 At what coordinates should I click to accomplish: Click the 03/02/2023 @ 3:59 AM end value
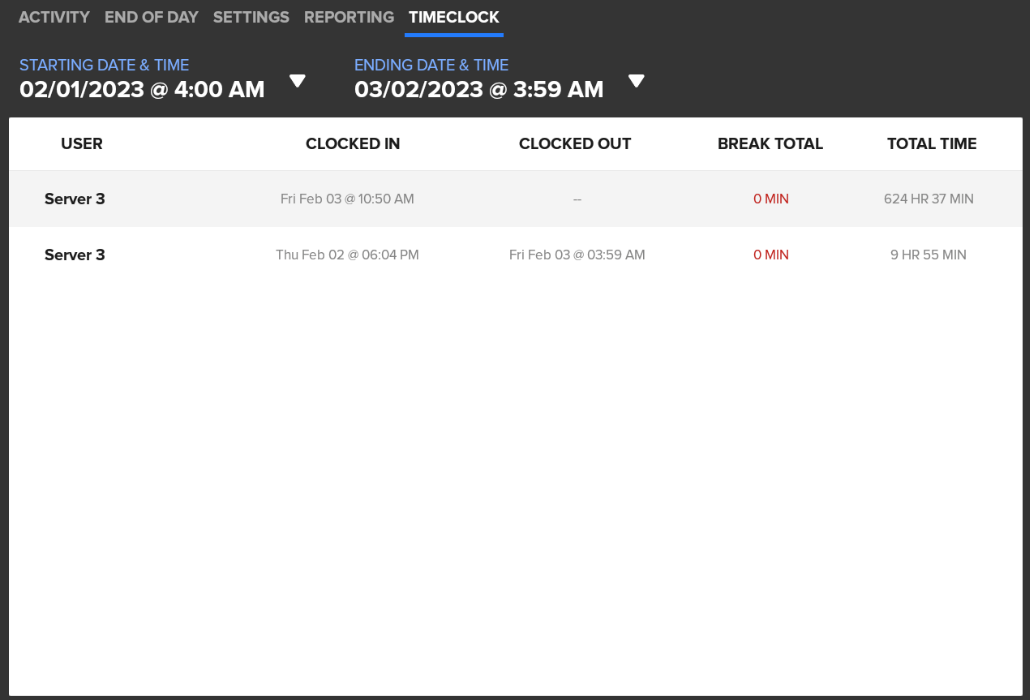pyautogui.click(x=479, y=89)
